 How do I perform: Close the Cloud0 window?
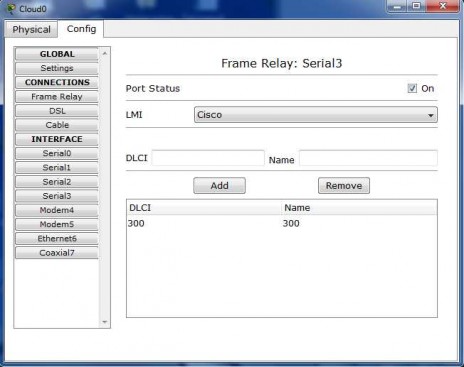click(x=443, y=6)
